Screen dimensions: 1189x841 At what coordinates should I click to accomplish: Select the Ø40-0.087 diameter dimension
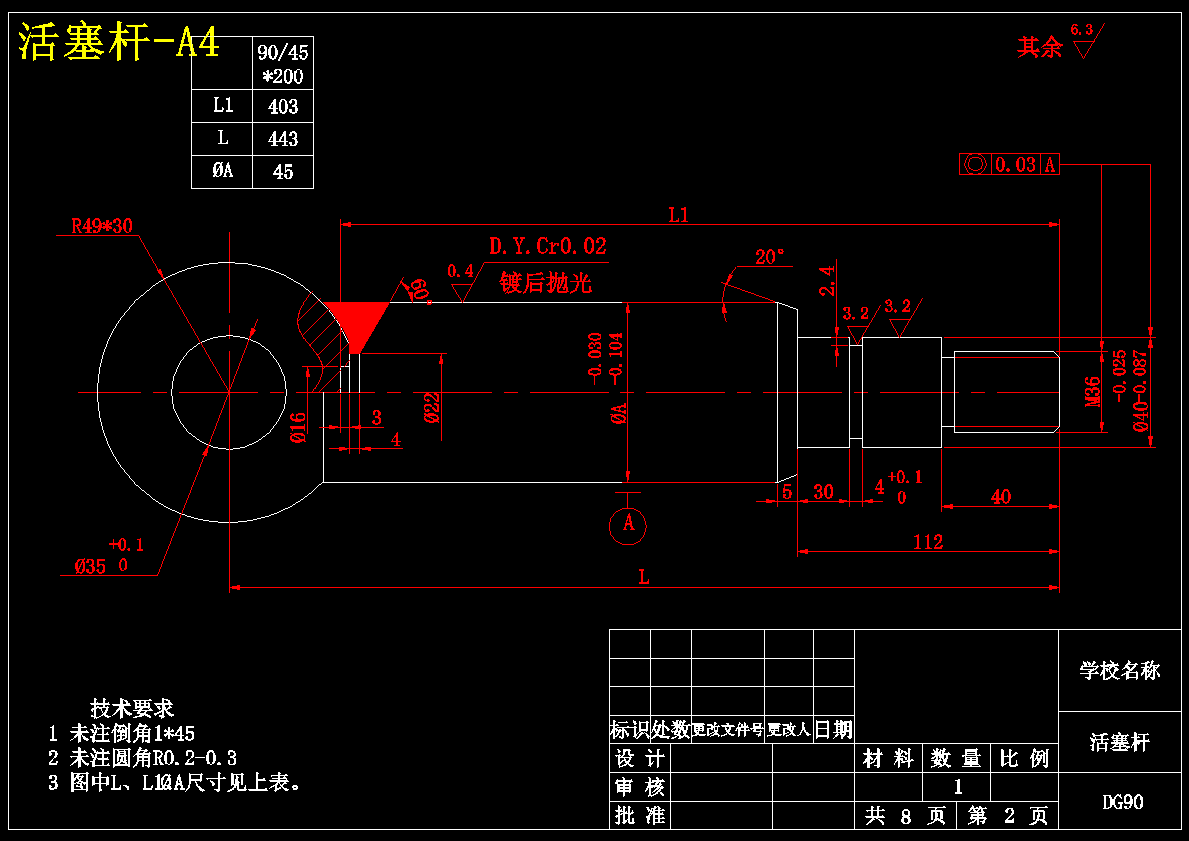point(1140,392)
